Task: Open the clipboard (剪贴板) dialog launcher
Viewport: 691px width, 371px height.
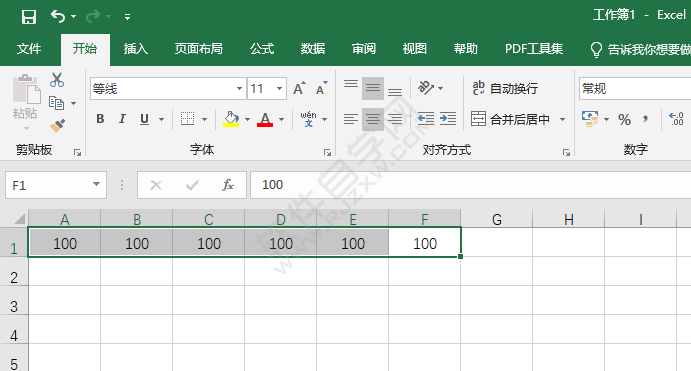Action: point(78,152)
